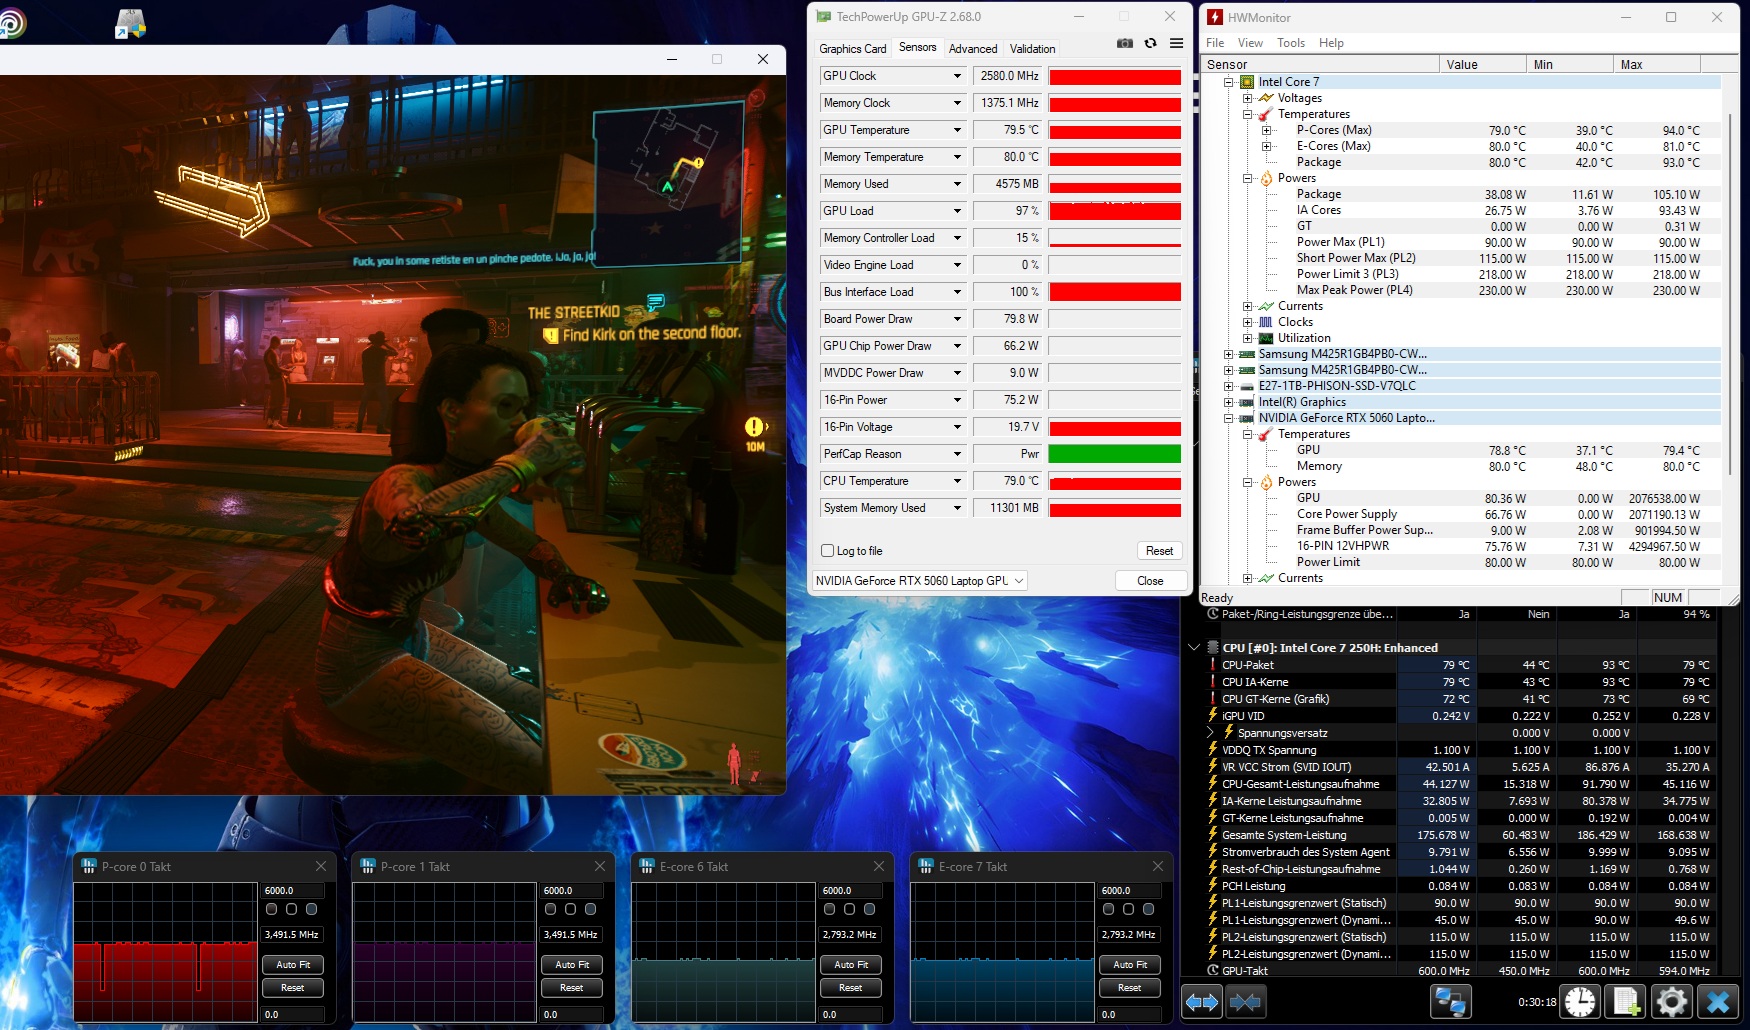This screenshot has width=1750, height=1030.
Task: Click HWiNFO expand columns arrows icon
Action: [1202, 1002]
